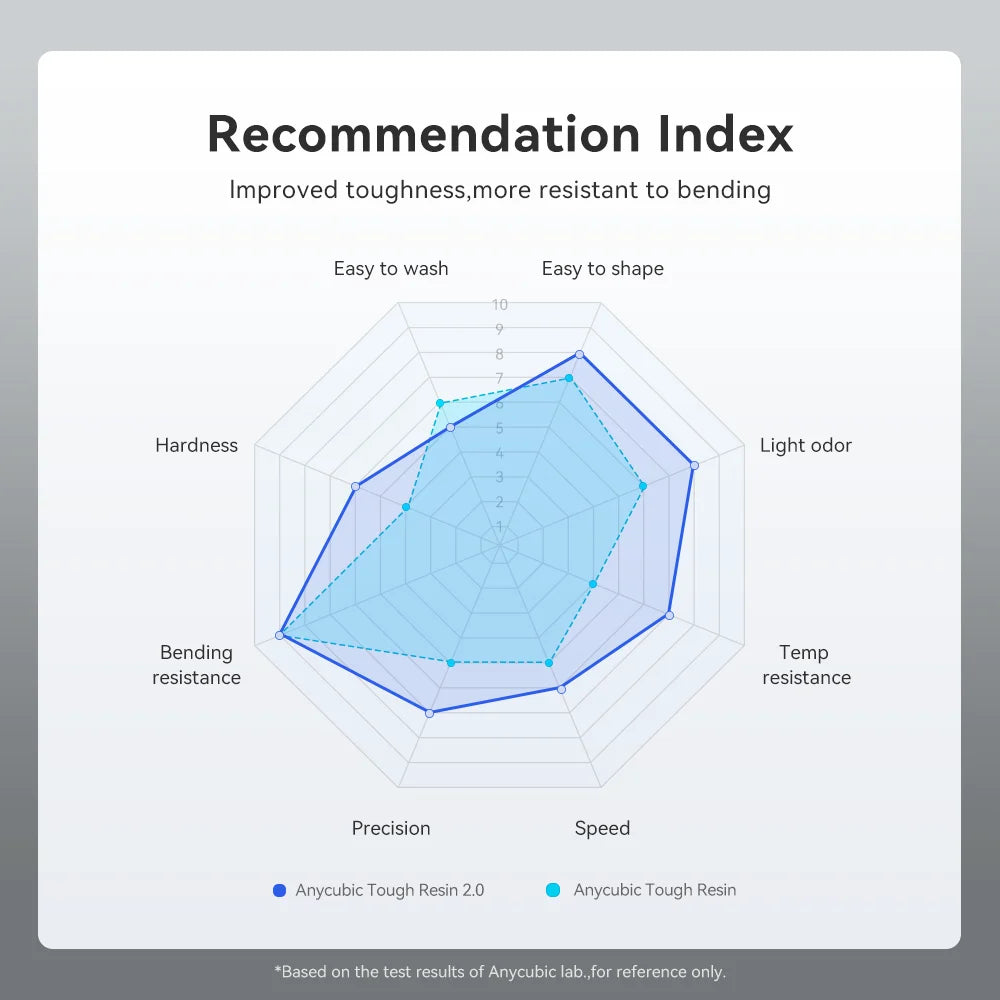The width and height of the screenshot is (1000, 1000).
Task: Select the Temp resistance axis label
Action: (806, 665)
